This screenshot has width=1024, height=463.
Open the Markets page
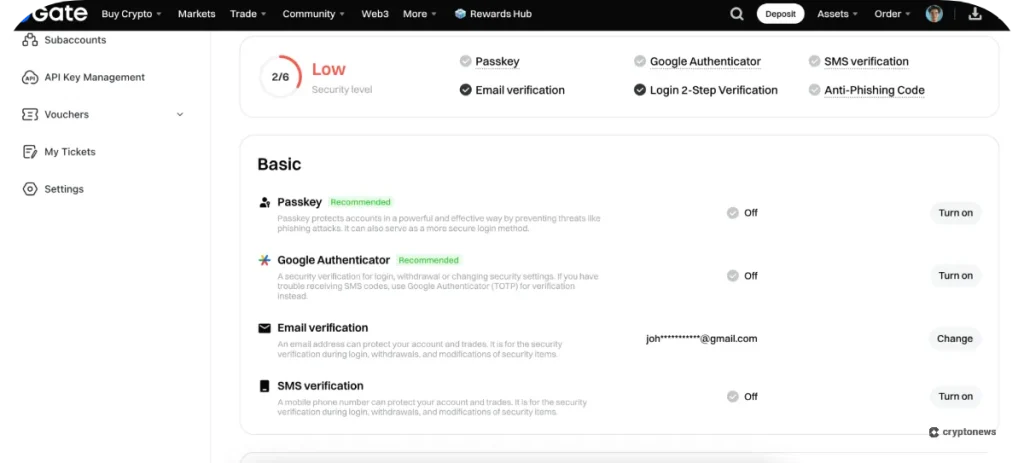click(x=197, y=14)
